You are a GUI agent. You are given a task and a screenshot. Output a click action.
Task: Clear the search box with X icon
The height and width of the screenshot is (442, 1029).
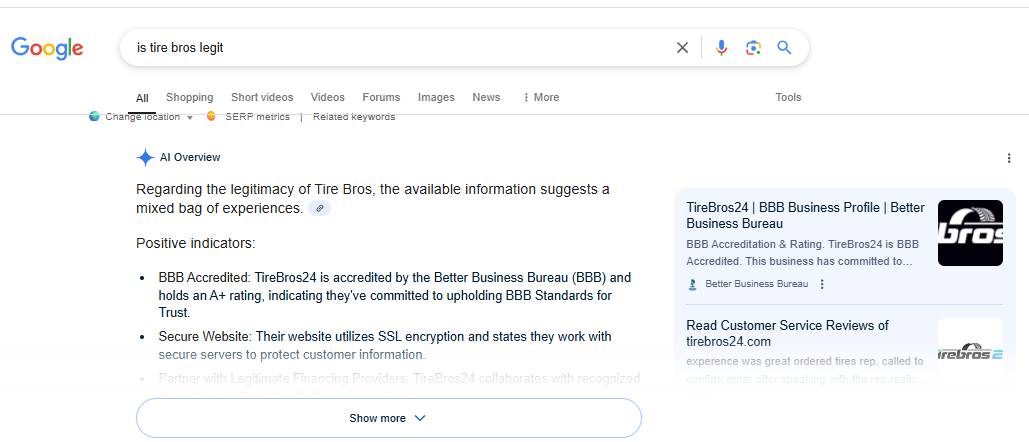(682, 47)
